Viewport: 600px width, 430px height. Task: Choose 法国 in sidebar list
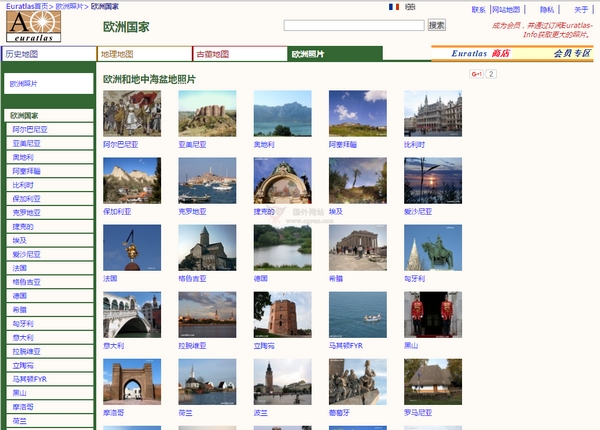[x=50, y=268]
